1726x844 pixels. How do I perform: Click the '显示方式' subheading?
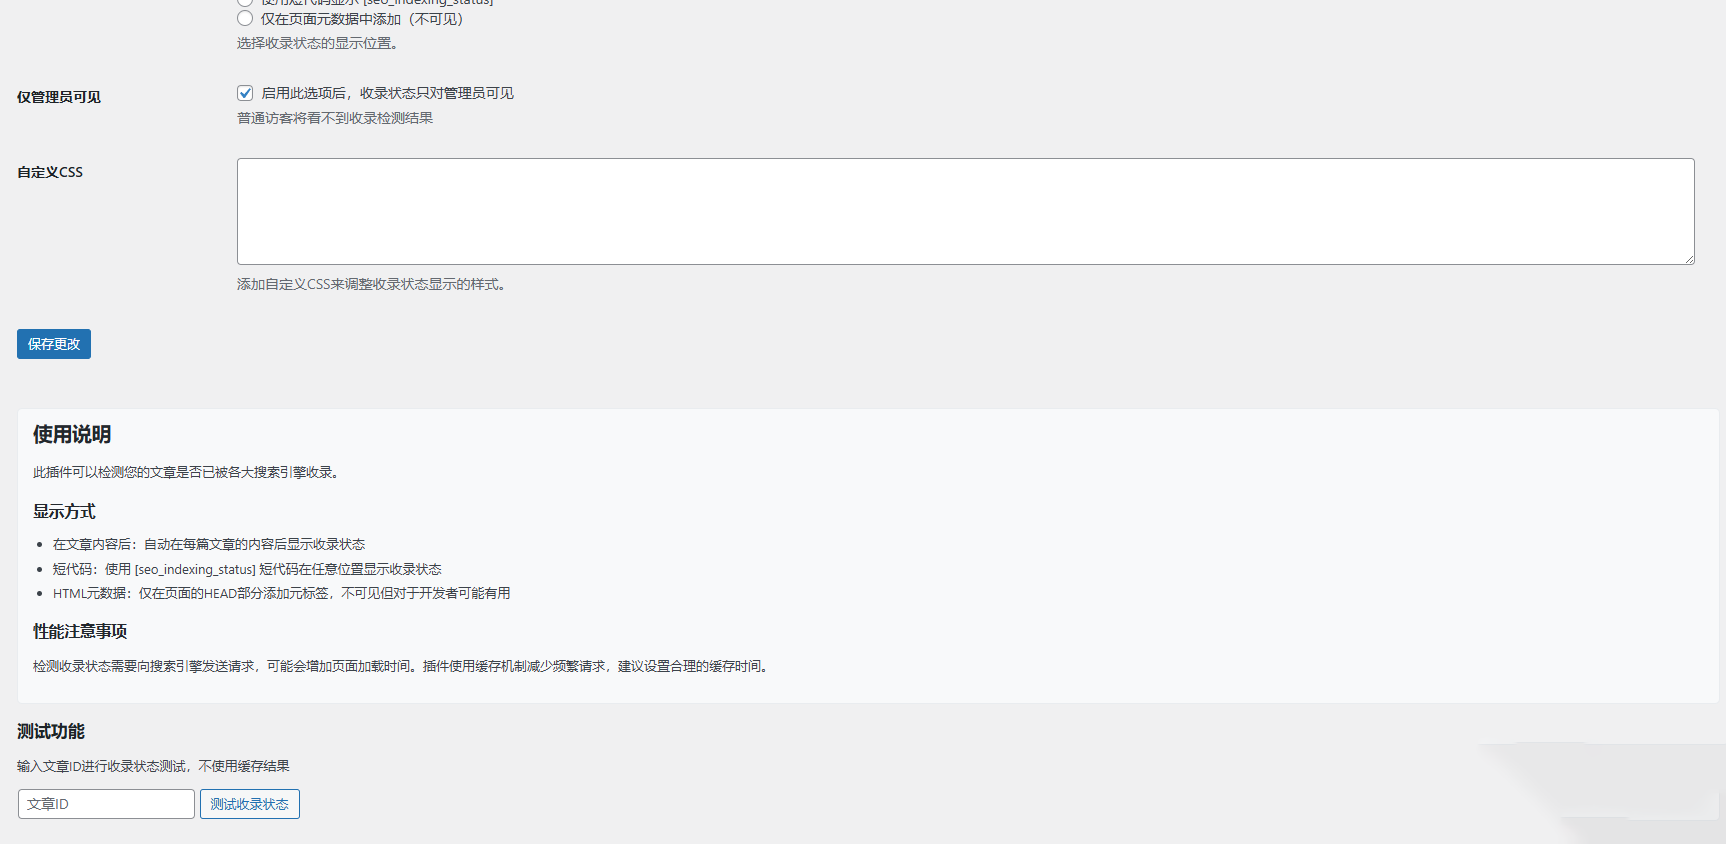(x=64, y=511)
